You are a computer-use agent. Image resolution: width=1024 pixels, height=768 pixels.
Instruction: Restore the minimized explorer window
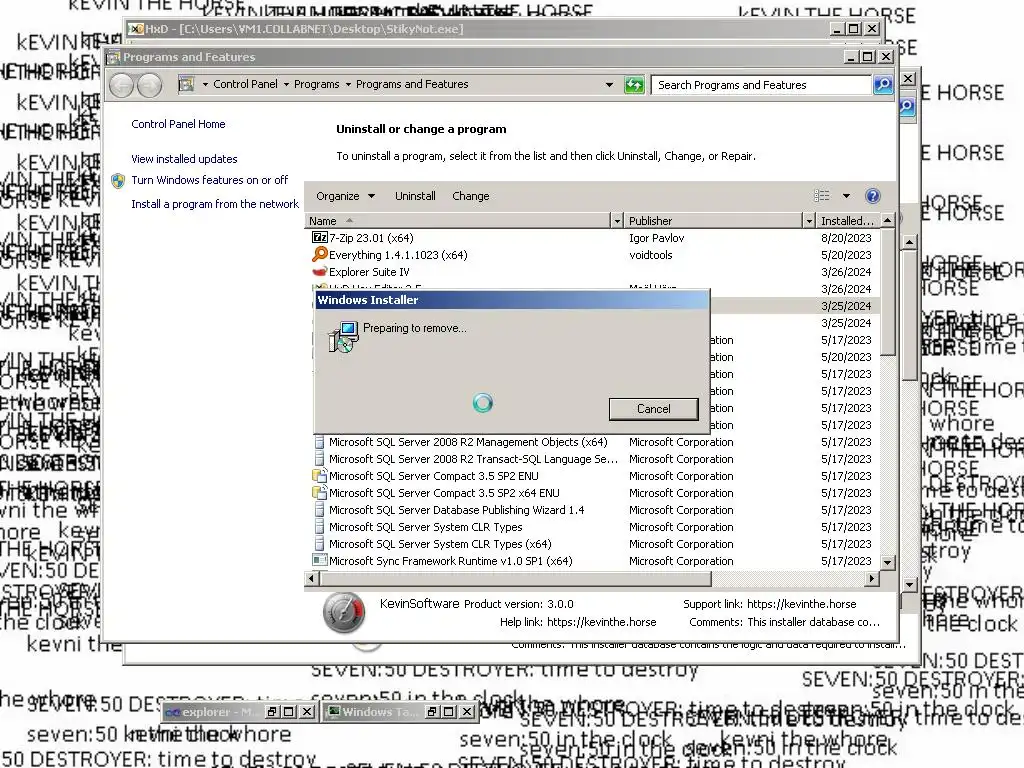(x=272, y=712)
